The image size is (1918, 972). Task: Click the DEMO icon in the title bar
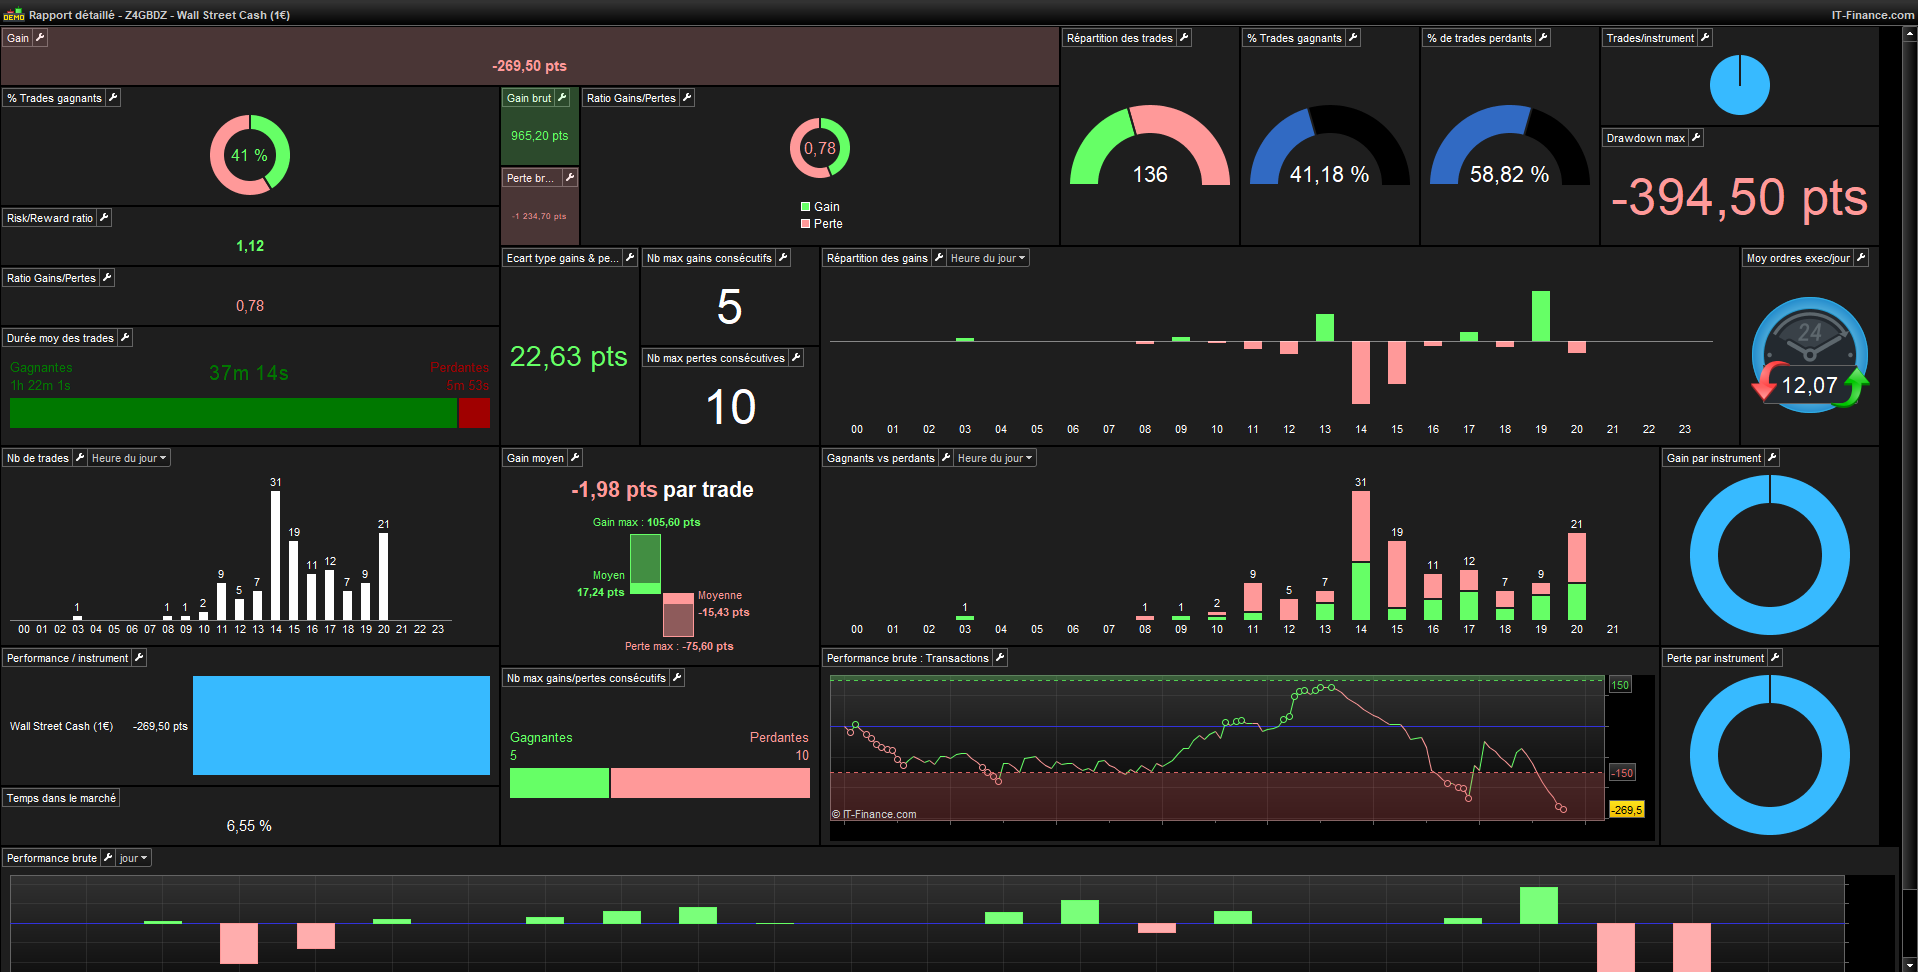(14, 15)
